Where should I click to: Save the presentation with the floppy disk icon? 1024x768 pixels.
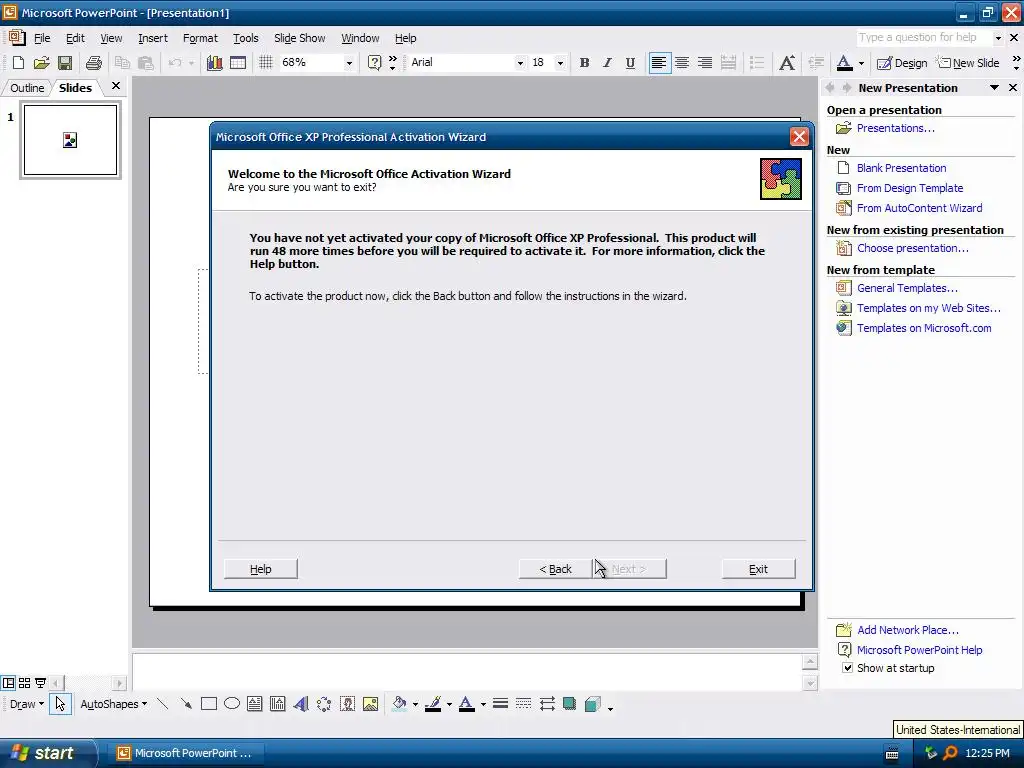point(65,63)
